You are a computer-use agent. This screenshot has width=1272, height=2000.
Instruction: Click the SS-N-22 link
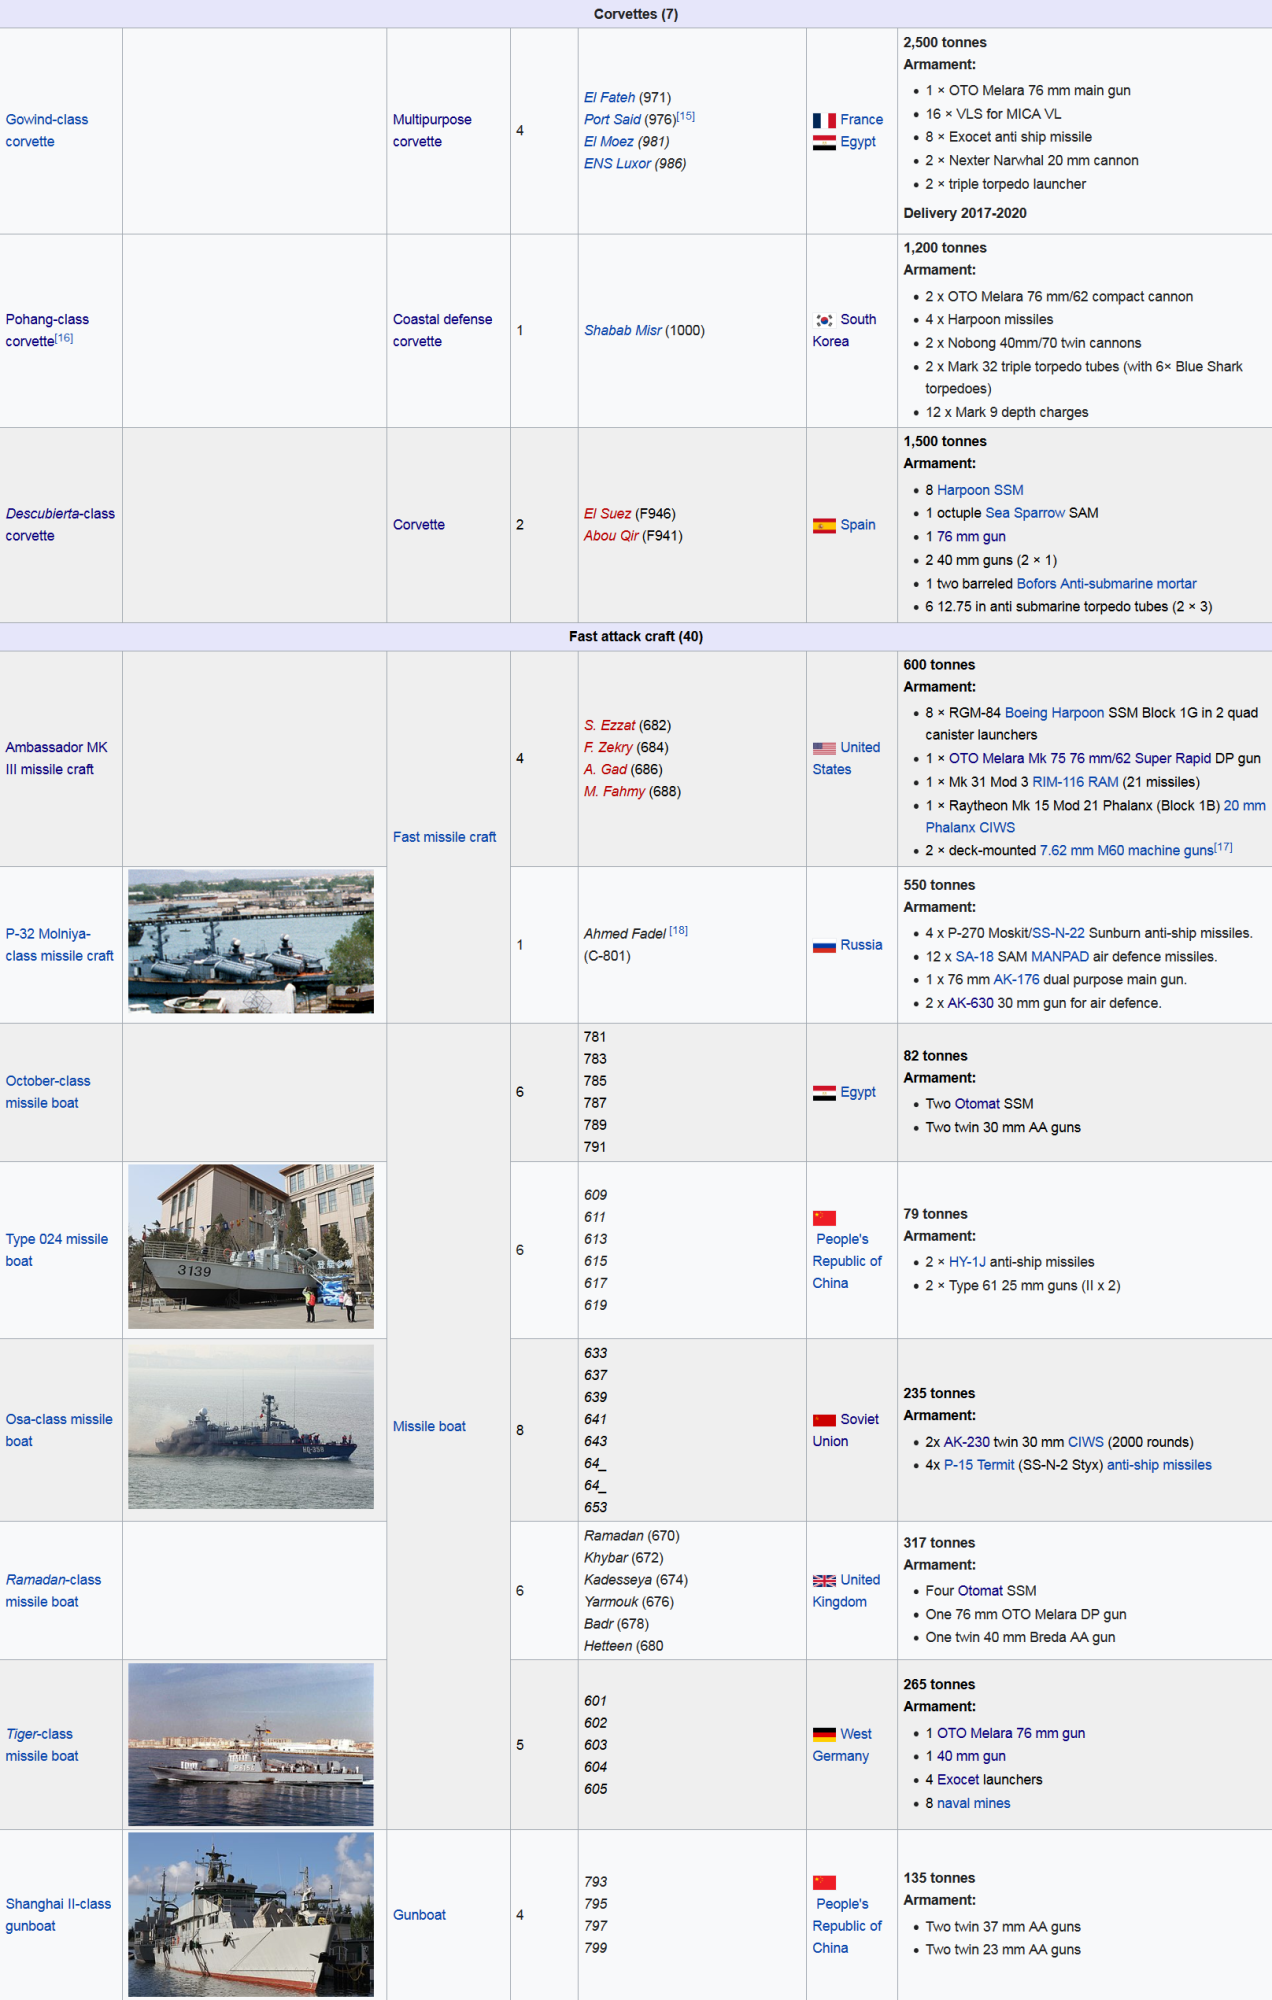(x=1058, y=933)
